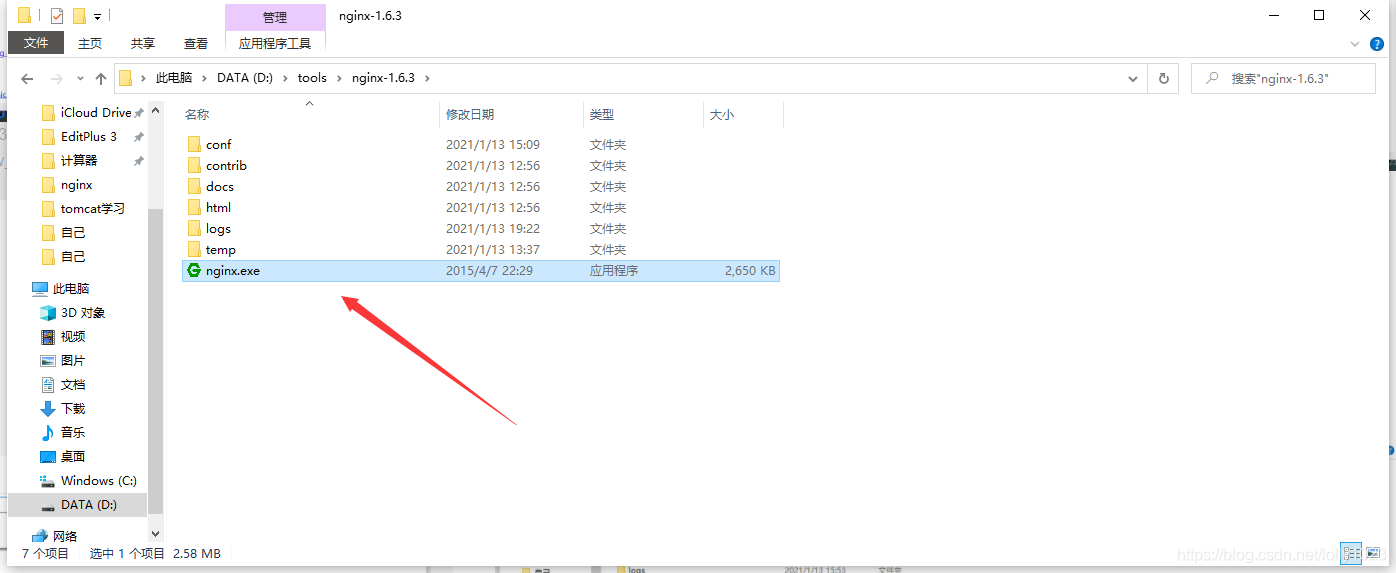Click the properties checkmark quick access icon

(57, 15)
